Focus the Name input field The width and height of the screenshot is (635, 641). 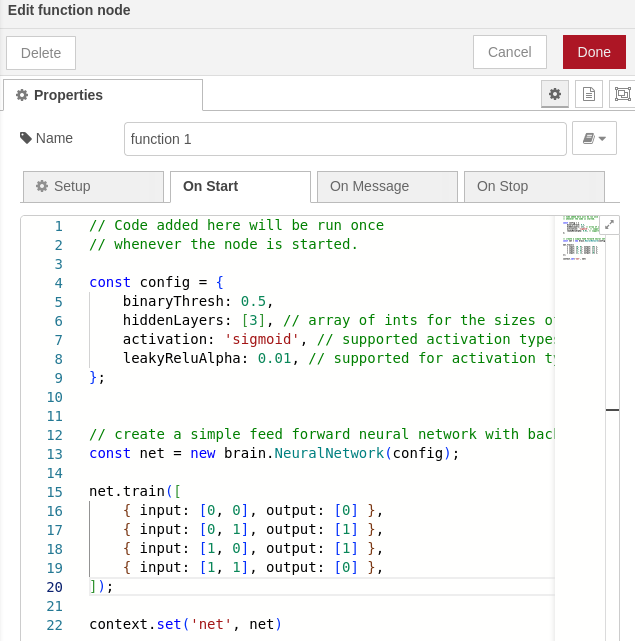pos(345,139)
